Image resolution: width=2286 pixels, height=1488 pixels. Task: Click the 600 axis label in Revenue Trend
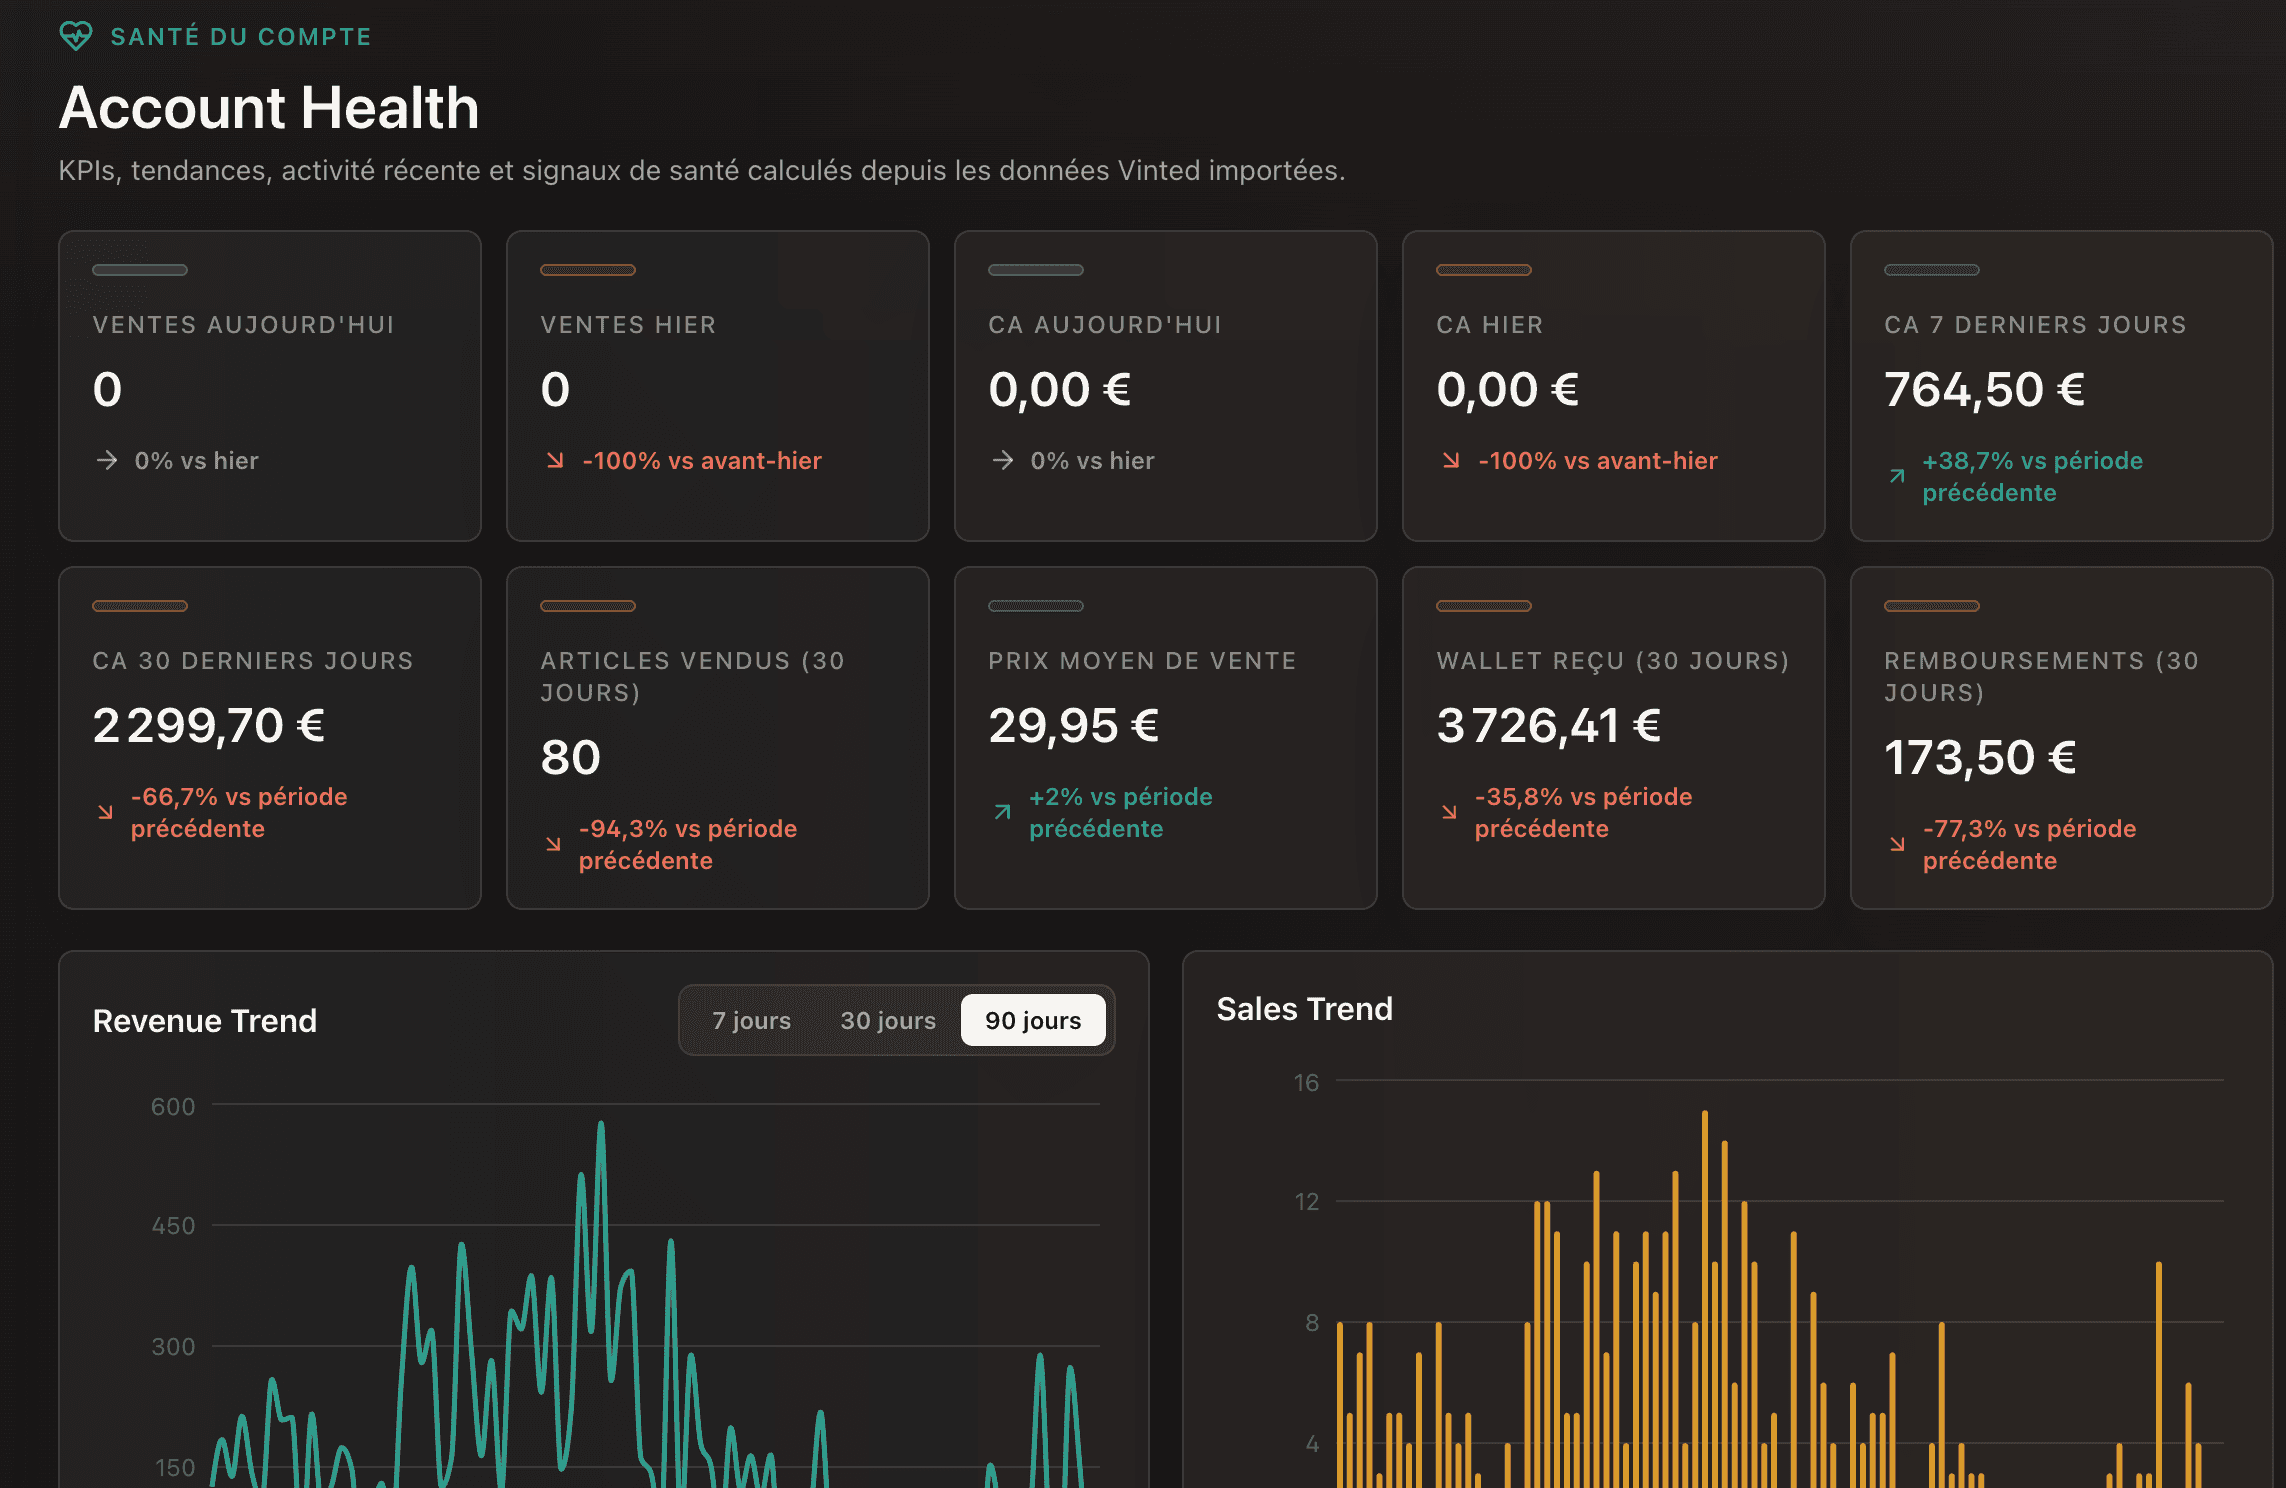[173, 1107]
